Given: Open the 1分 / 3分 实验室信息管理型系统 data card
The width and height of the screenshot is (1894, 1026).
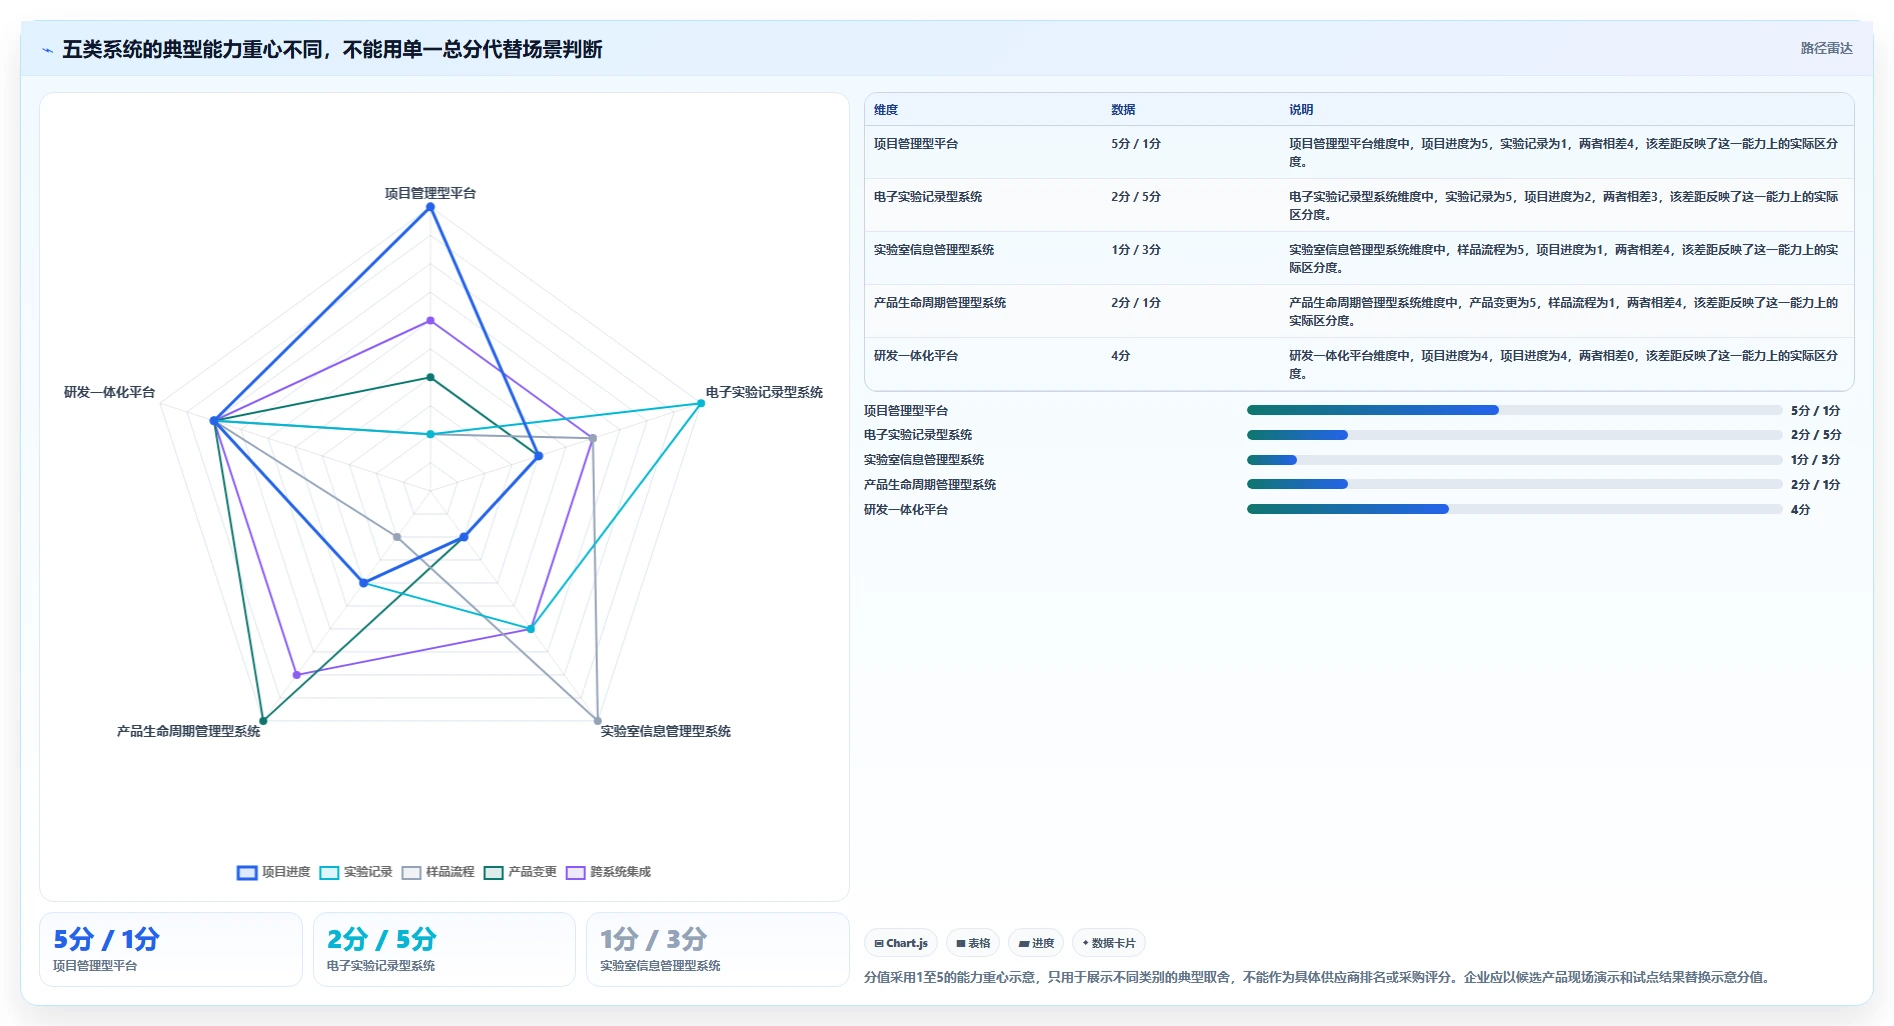Looking at the screenshot, I should pyautogui.click(x=718, y=949).
